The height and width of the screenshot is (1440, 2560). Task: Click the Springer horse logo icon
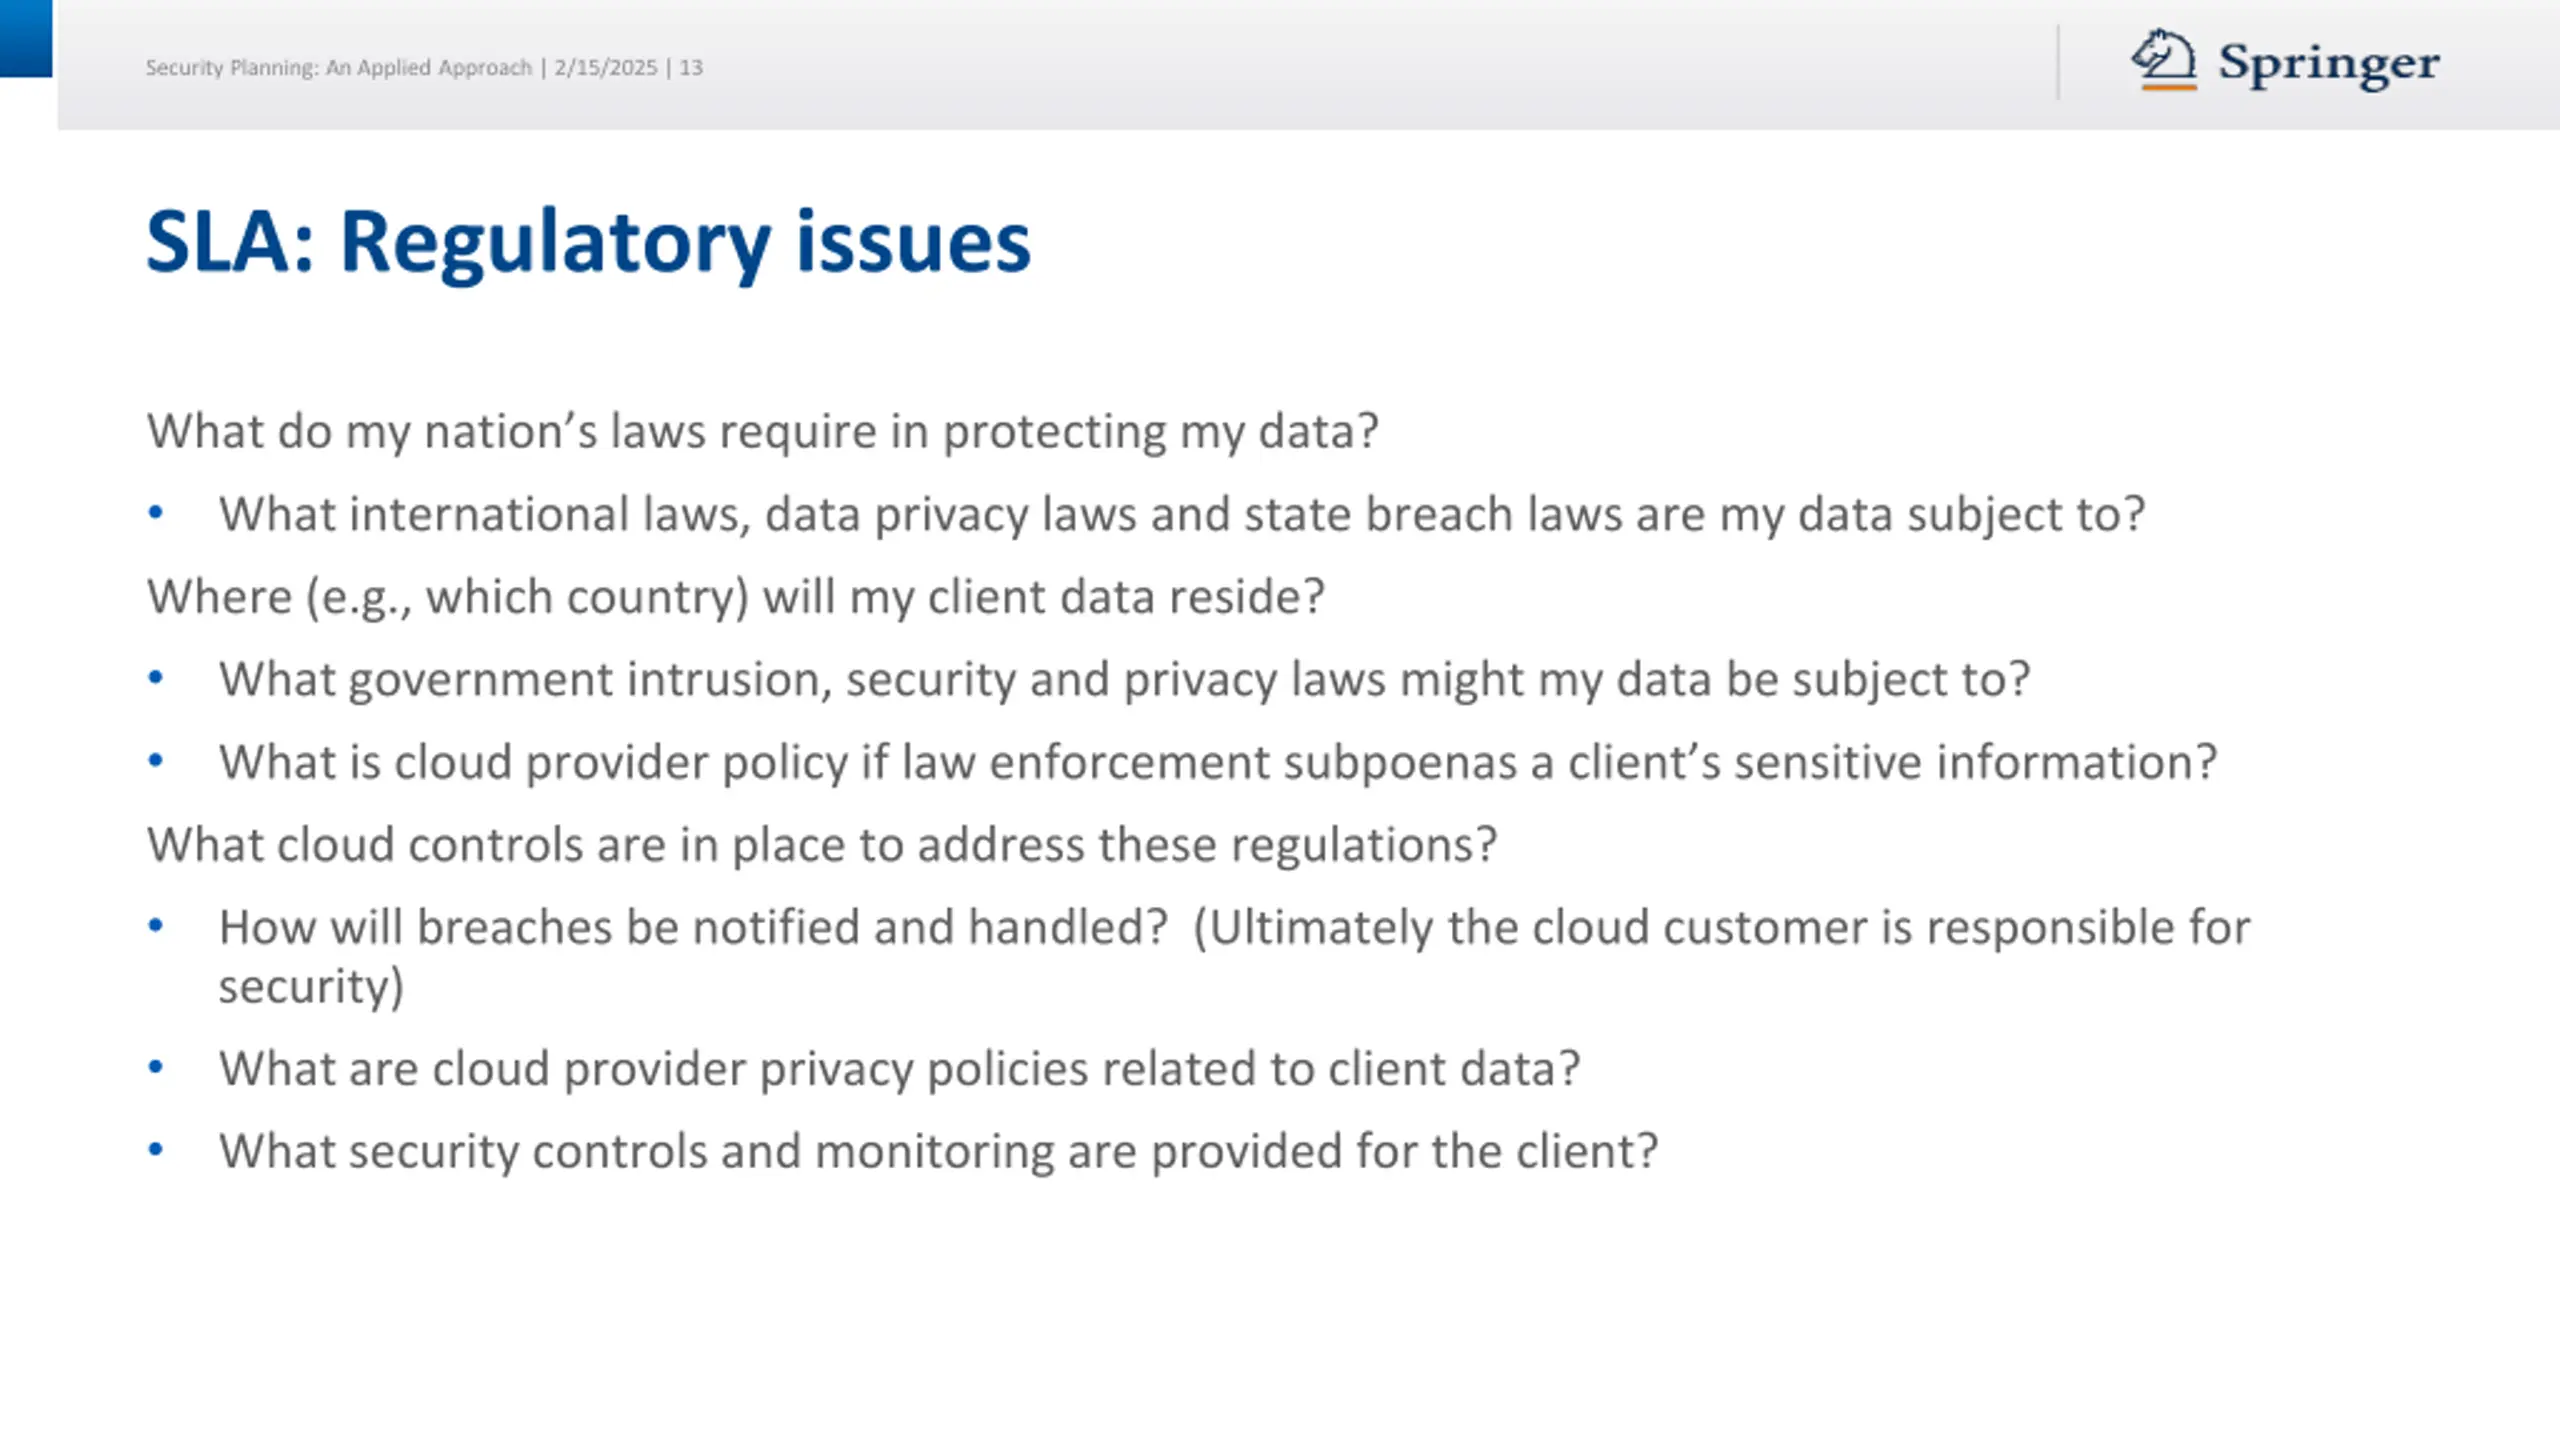click(x=2163, y=60)
